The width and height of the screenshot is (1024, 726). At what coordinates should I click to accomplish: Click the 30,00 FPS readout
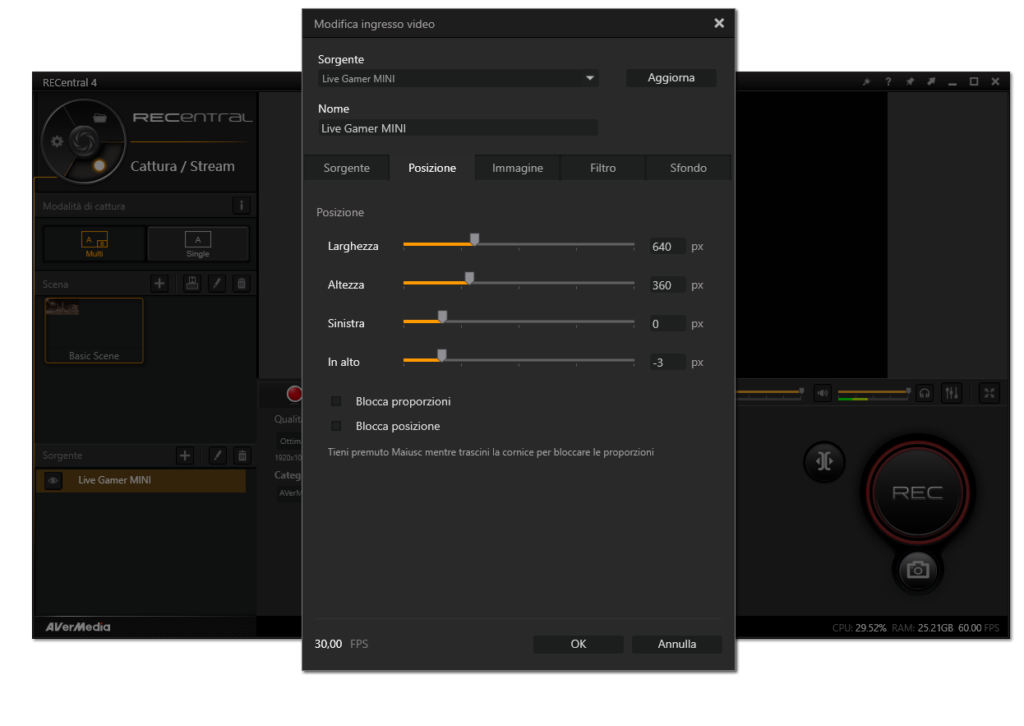(342, 644)
